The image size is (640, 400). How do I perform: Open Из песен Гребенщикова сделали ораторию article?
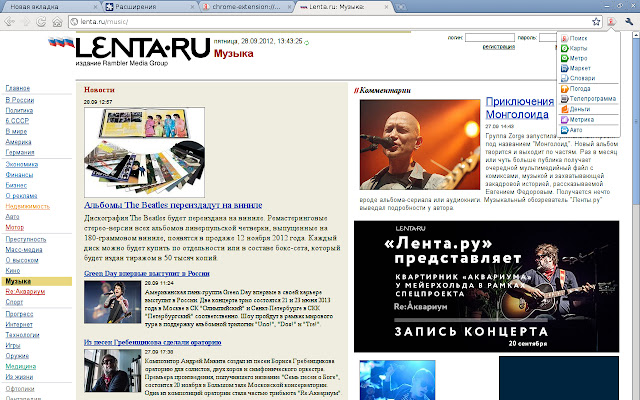click(153, 342)
